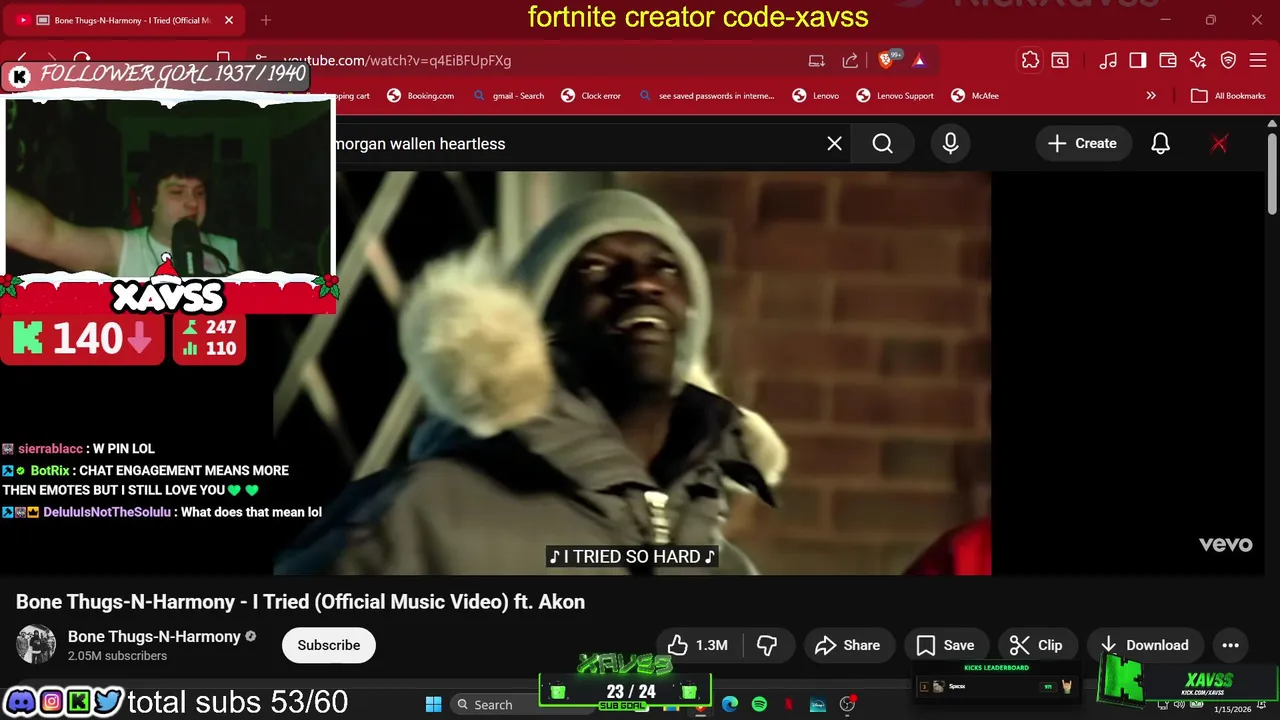1280x720 pixels.
Task: Click the install app icon in address bar
Action: point(817,61)
